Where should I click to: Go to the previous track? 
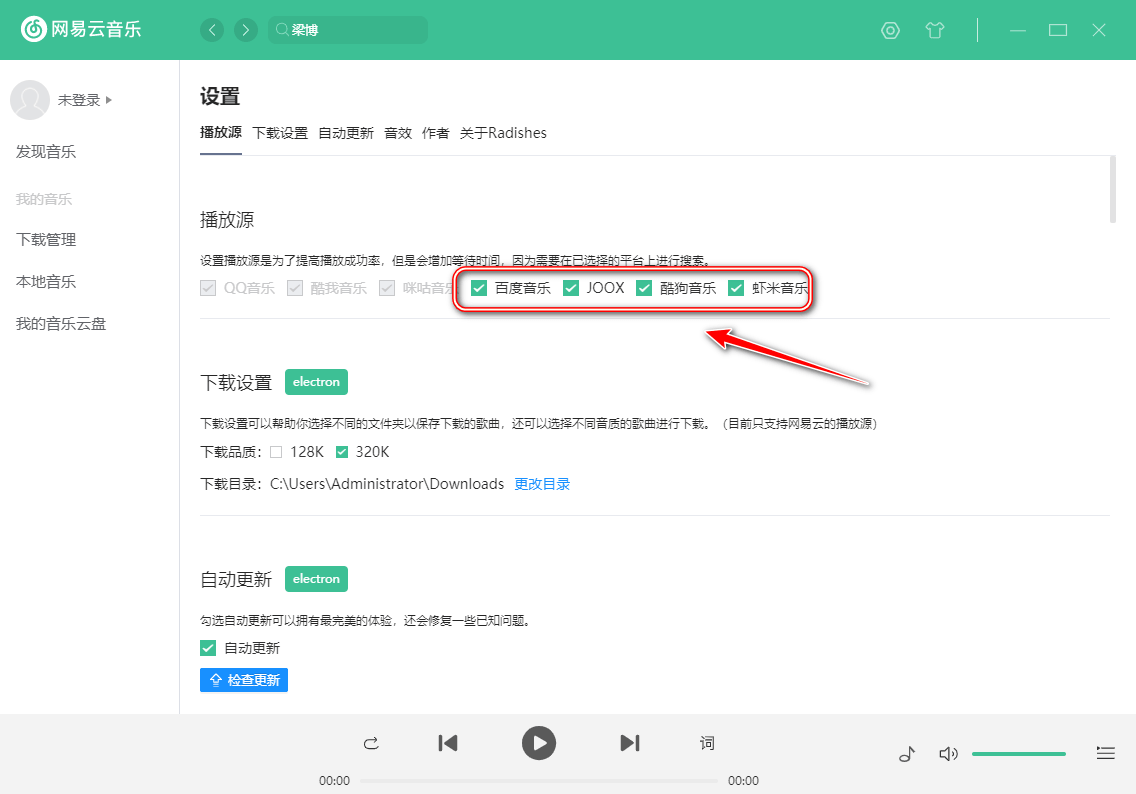tap(448, 743)
